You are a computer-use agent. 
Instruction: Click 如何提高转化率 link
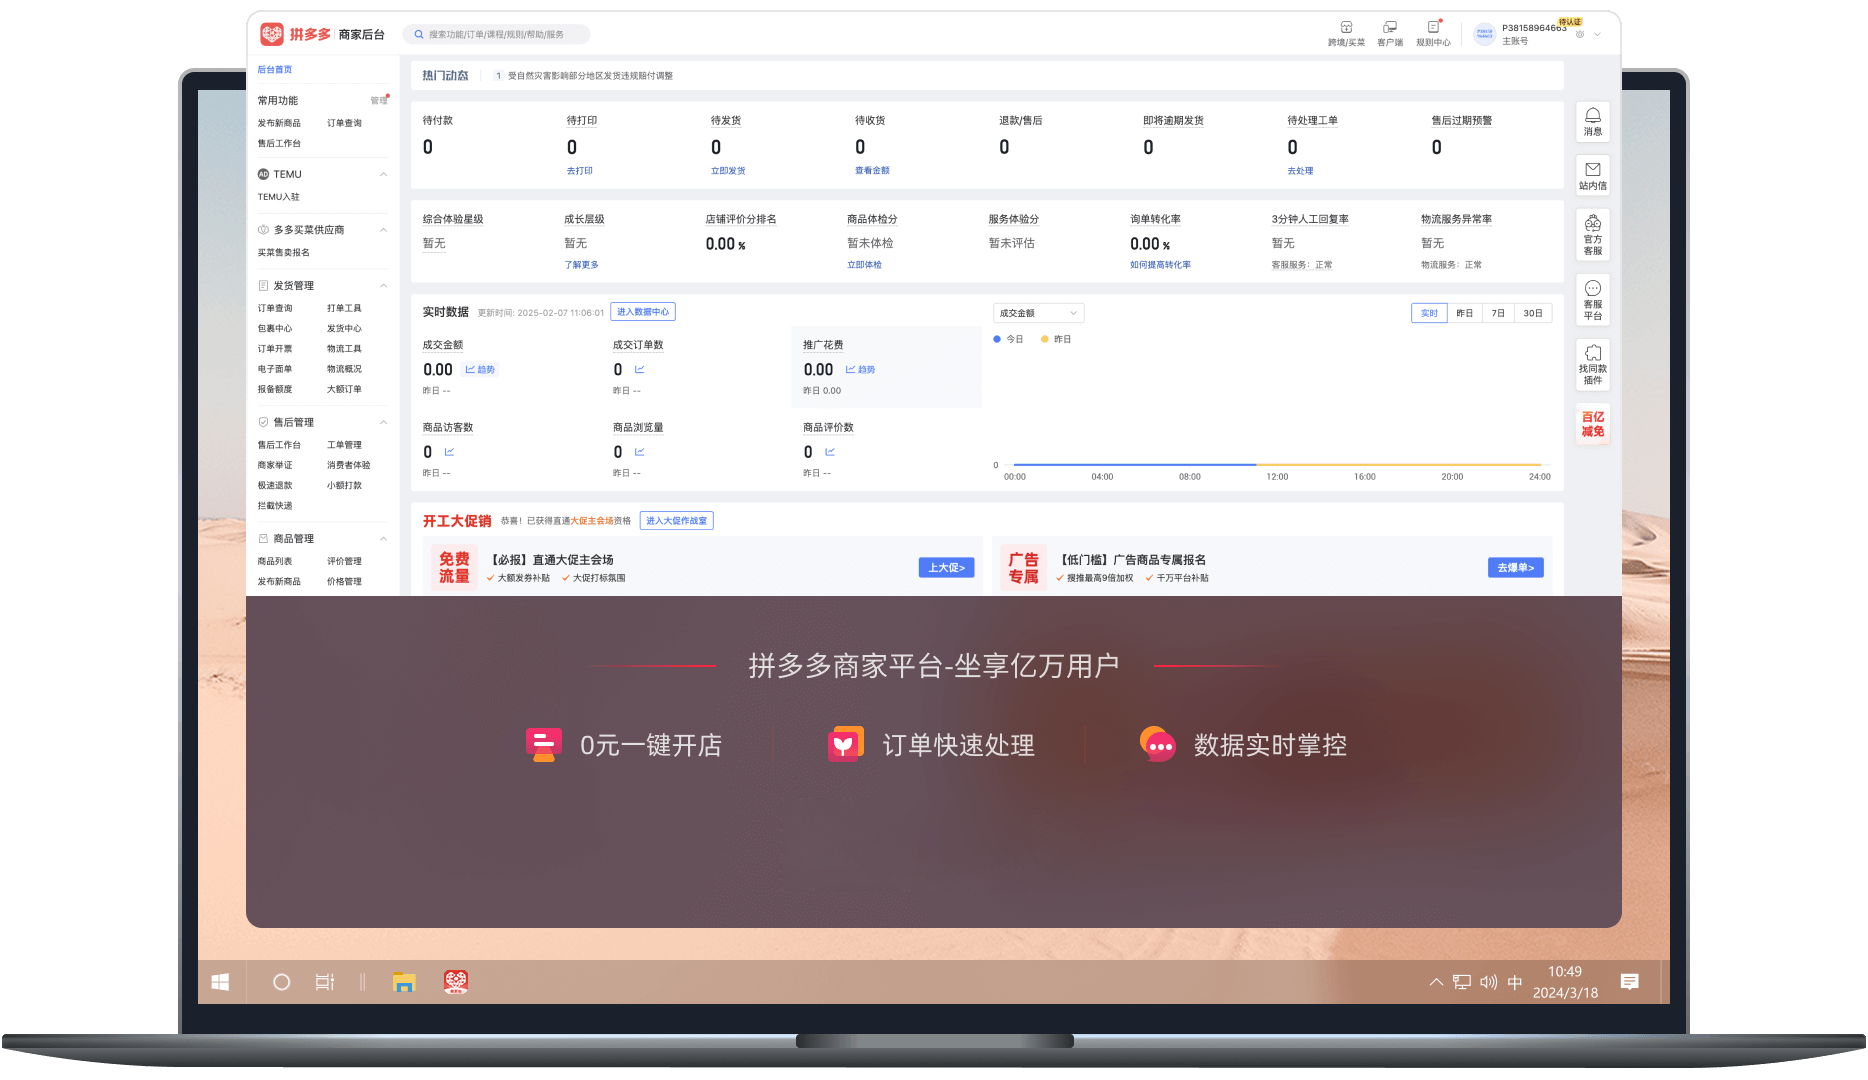[1160, 265]
